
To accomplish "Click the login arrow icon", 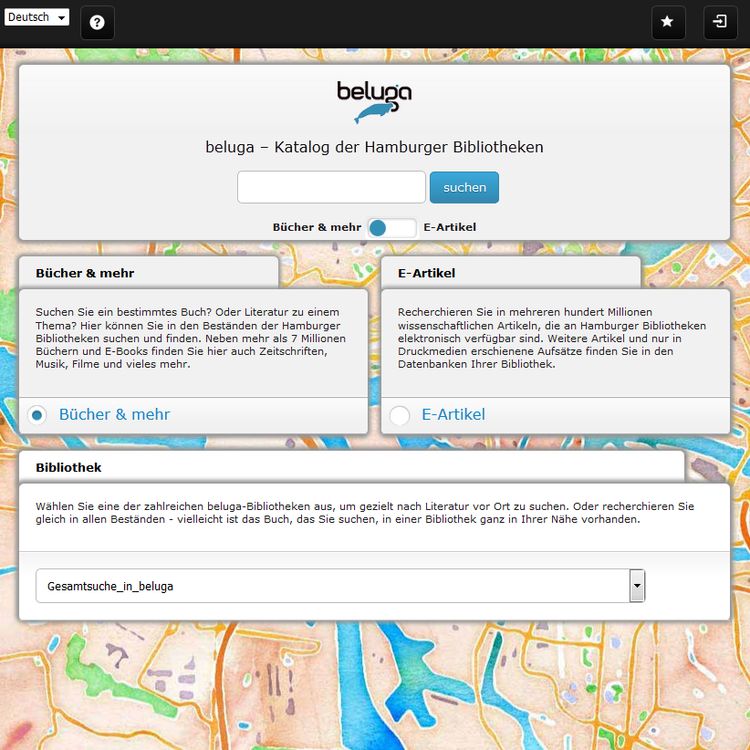I will tap(720, 22).
